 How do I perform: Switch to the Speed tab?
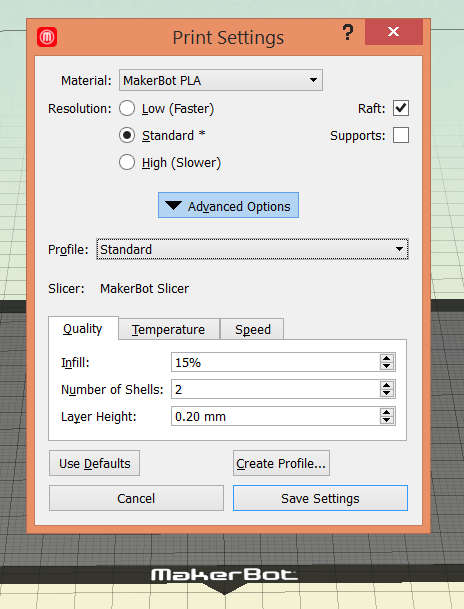(x=252, y=329)
